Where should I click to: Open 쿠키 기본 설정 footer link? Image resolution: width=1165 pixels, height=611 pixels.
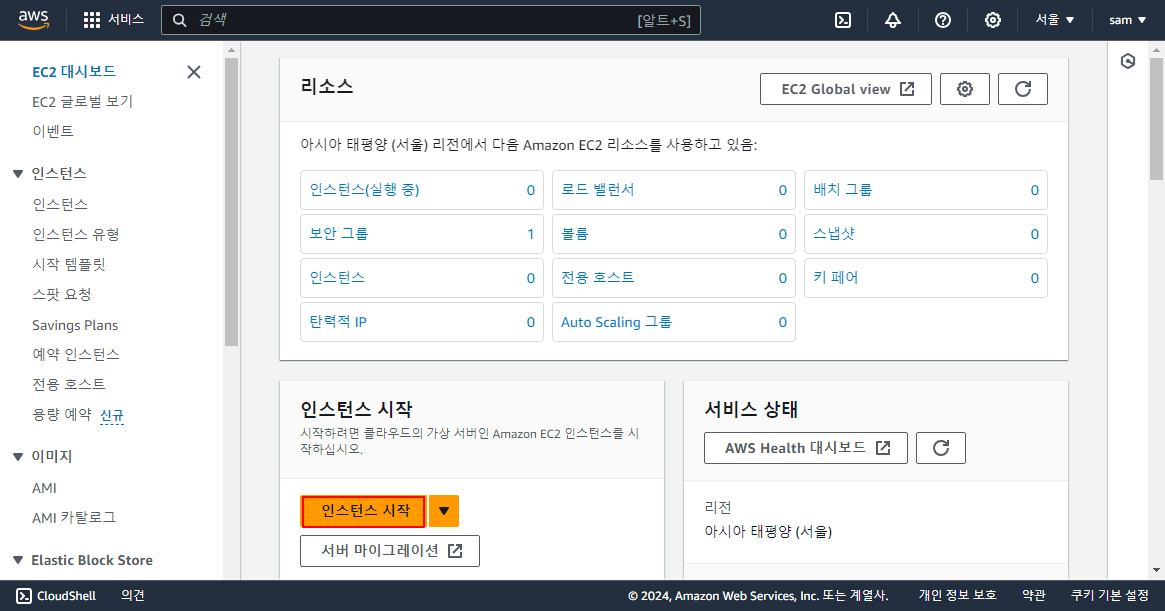point(1109,595)
